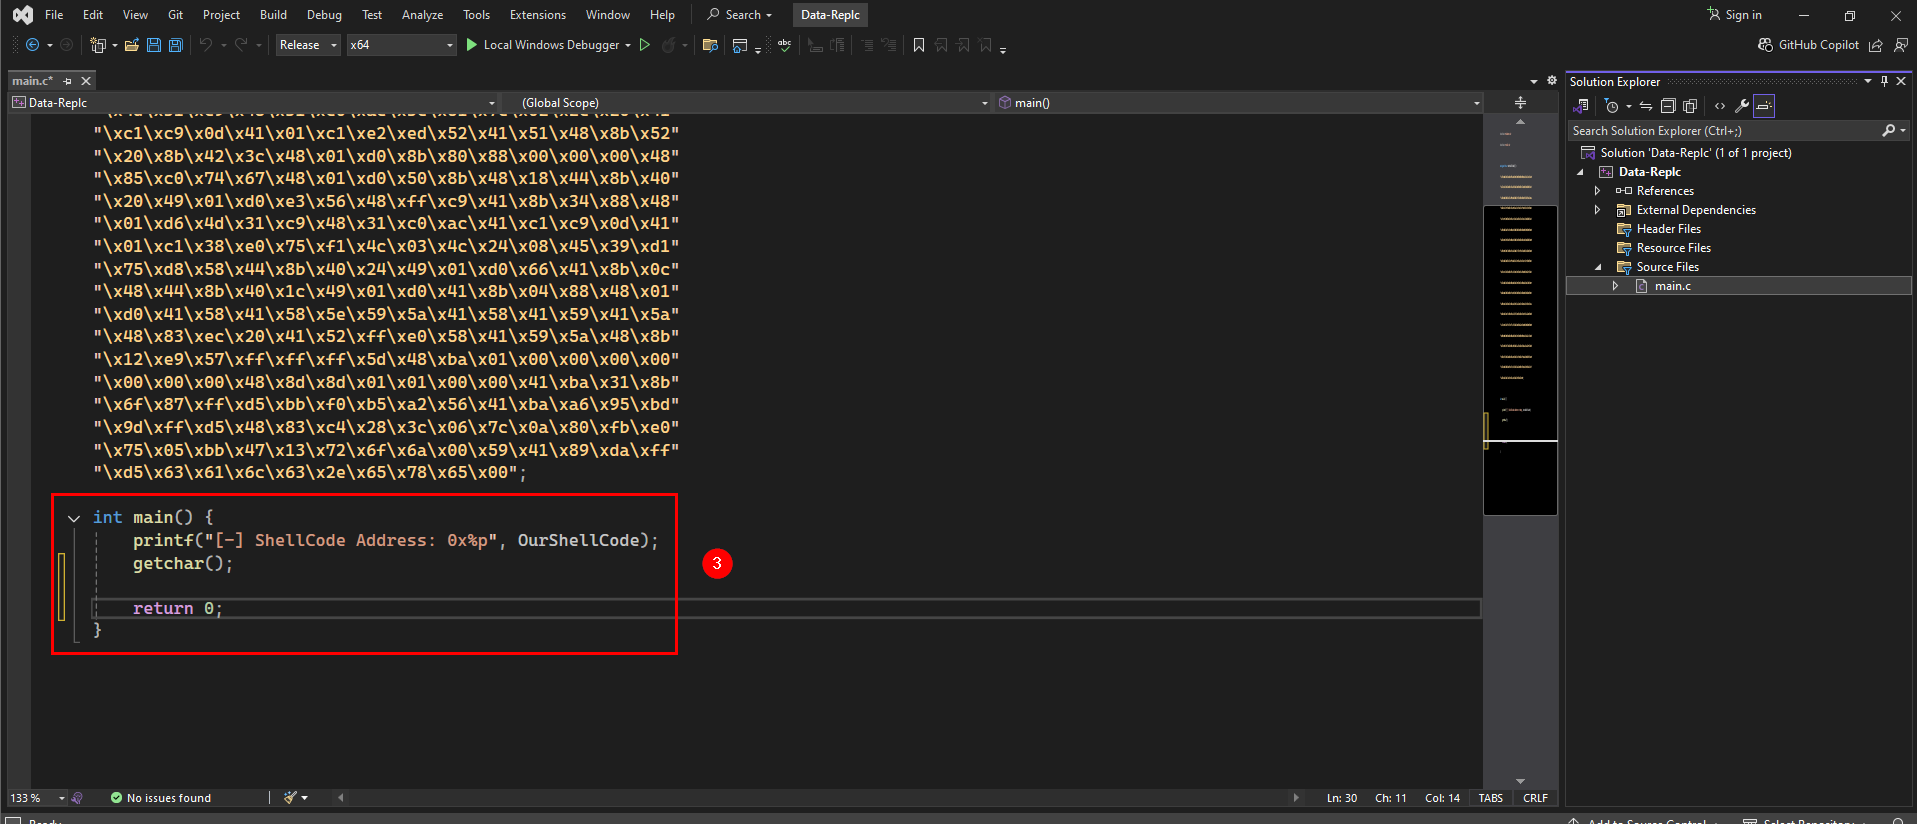1917x824 pixels.
Task: Click the toolbar spell checker abc icon
Action: pos(785,45)
